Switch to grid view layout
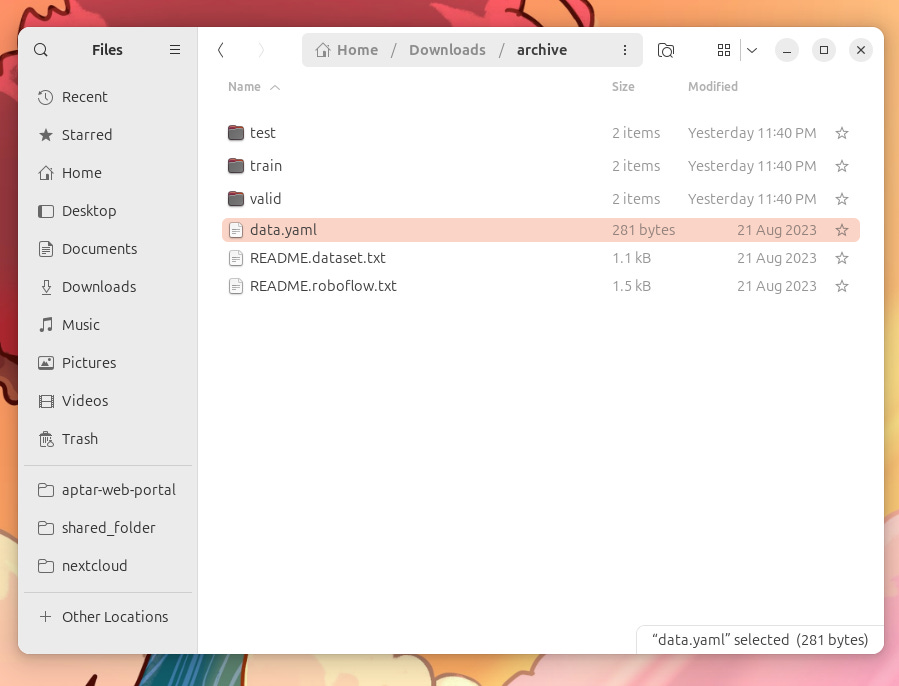Screen dimensions: 899x686 [x=724, y=50]
